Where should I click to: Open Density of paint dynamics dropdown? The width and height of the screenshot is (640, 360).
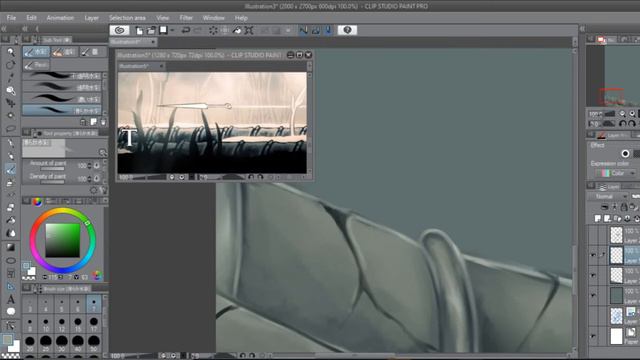[97, 178]
